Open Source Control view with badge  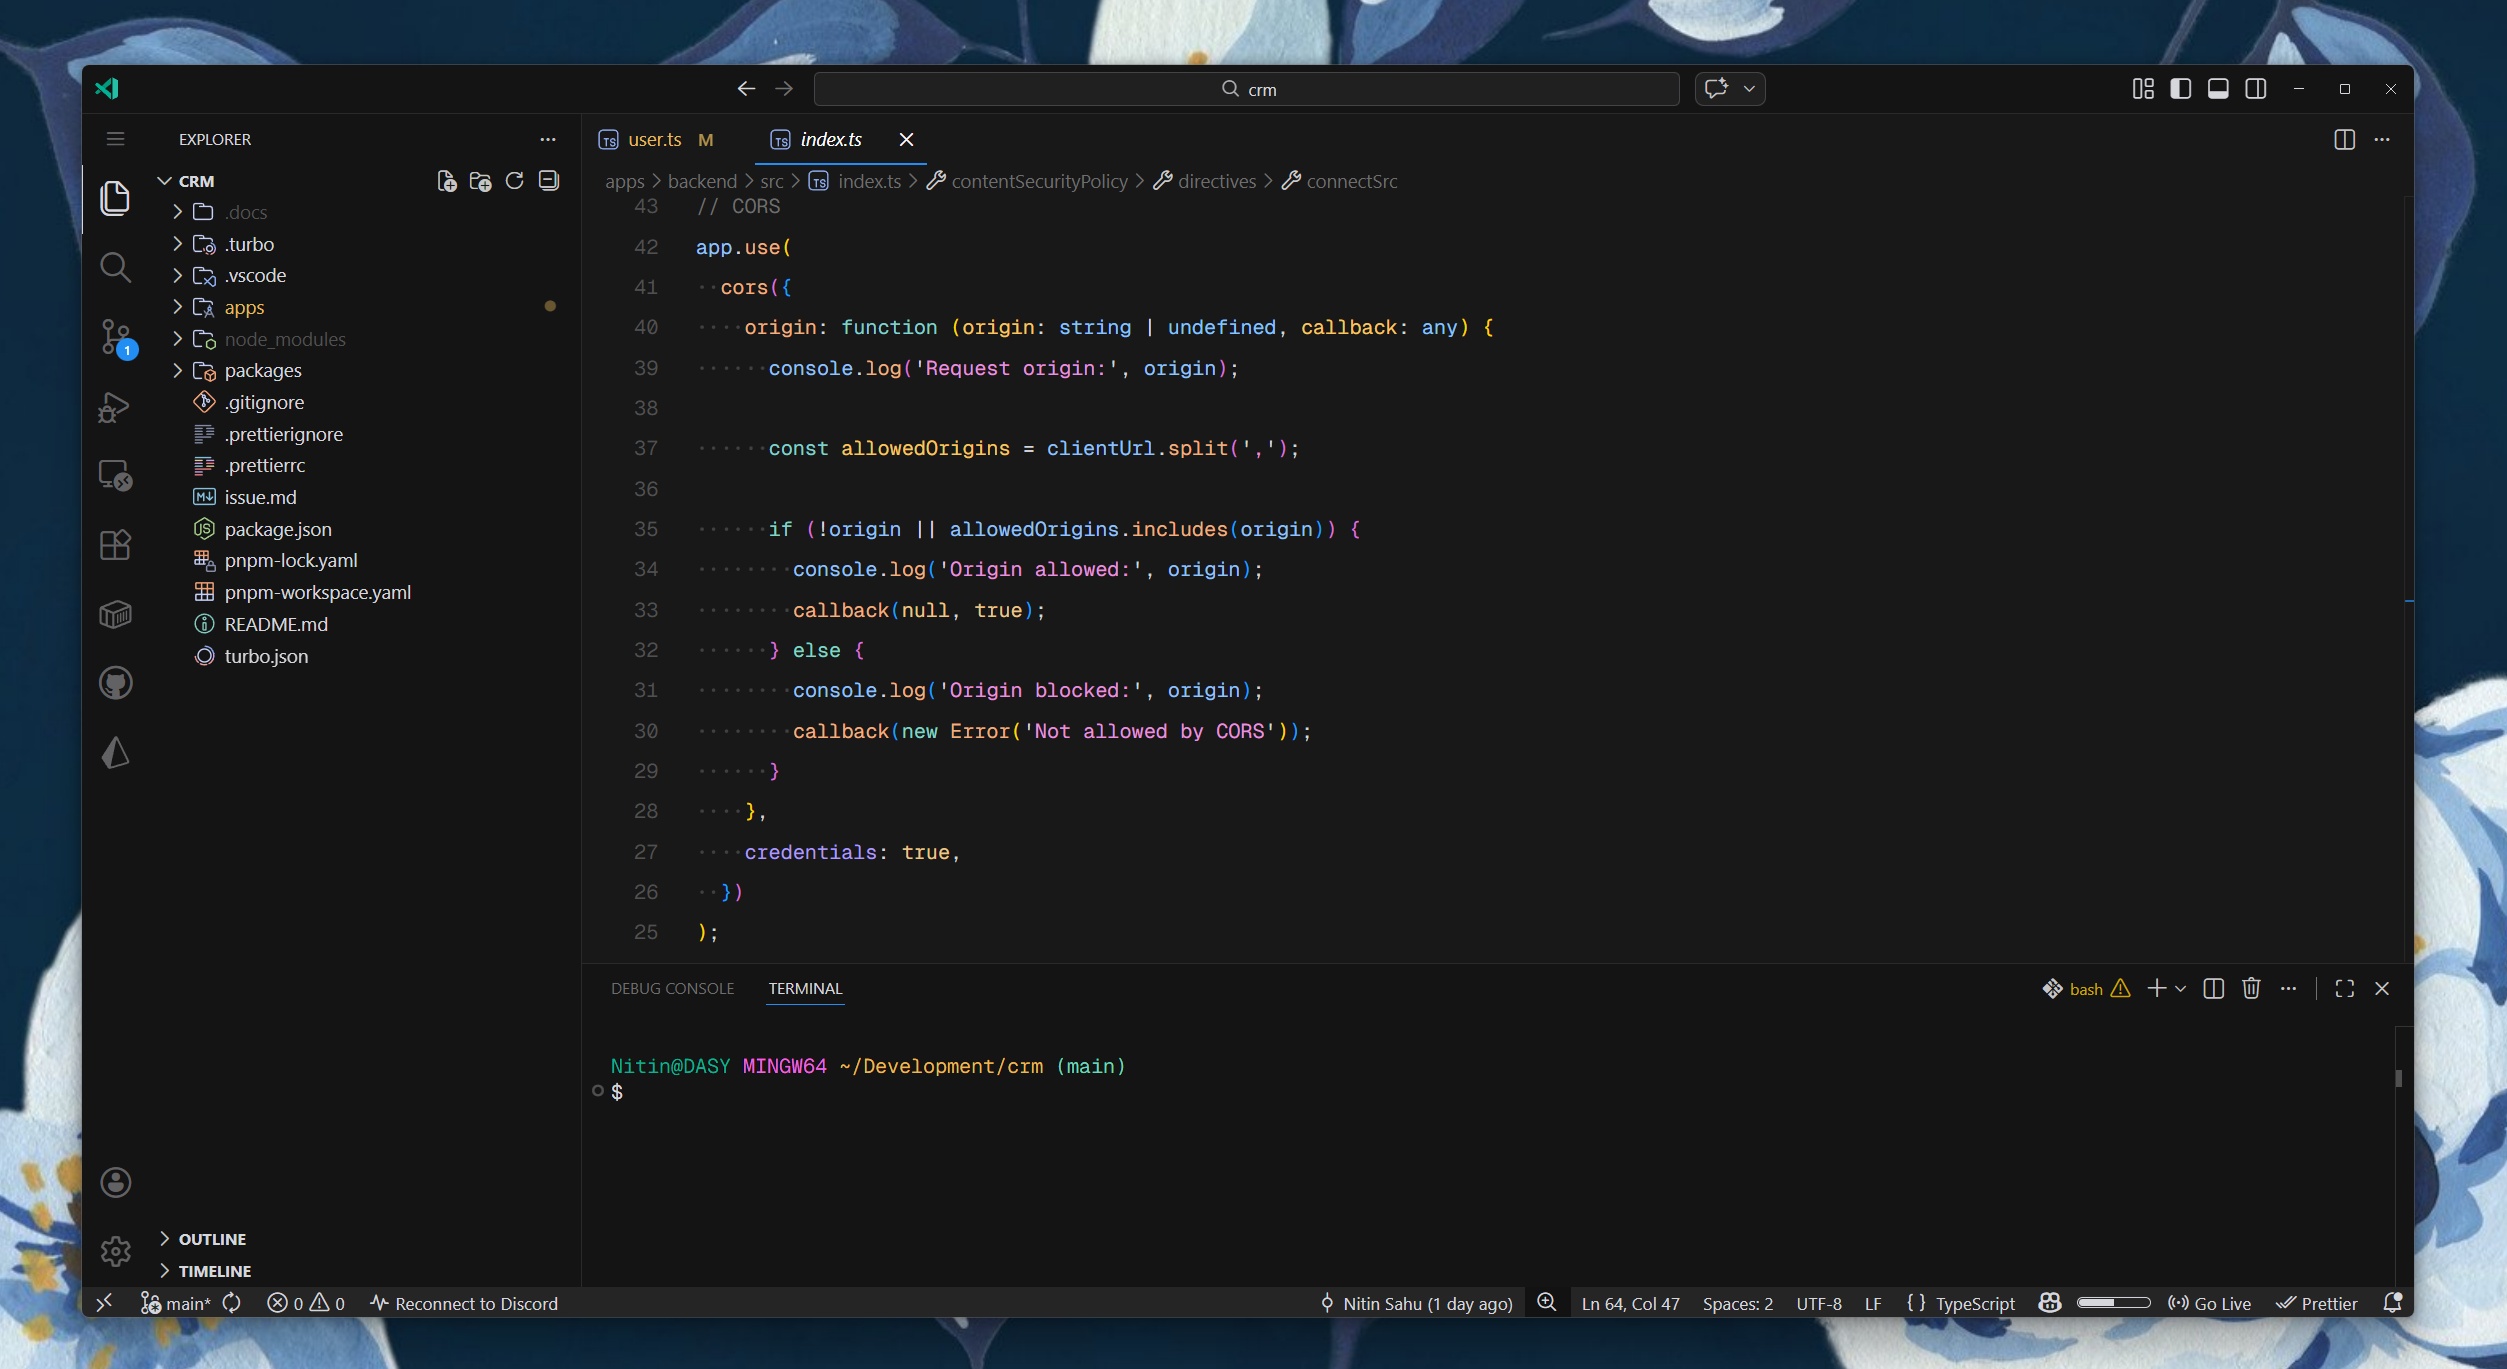click(x=115, y=336)
